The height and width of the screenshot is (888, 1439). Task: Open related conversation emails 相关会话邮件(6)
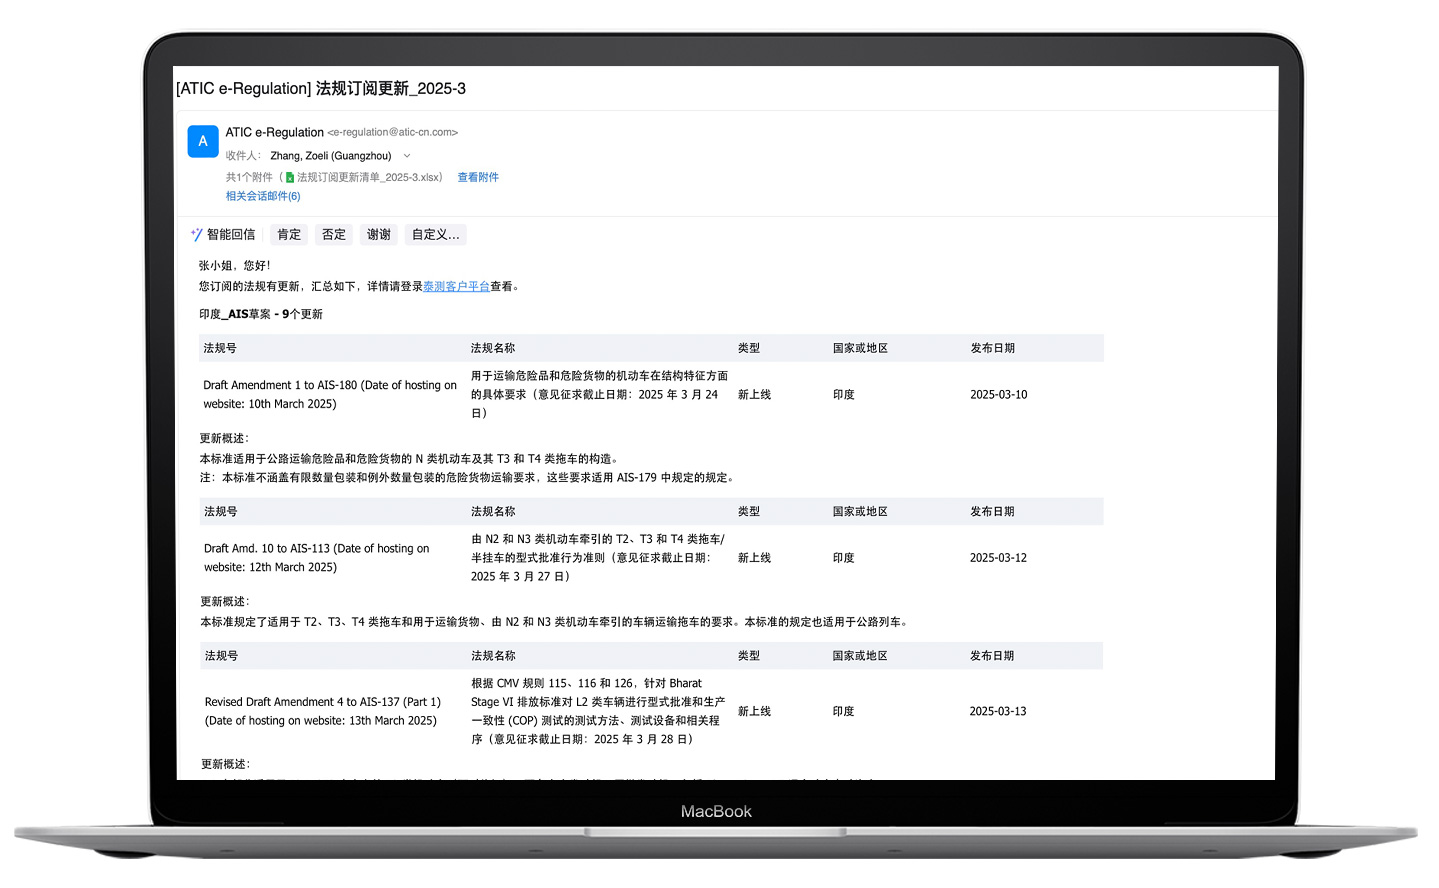pos(263,196)
